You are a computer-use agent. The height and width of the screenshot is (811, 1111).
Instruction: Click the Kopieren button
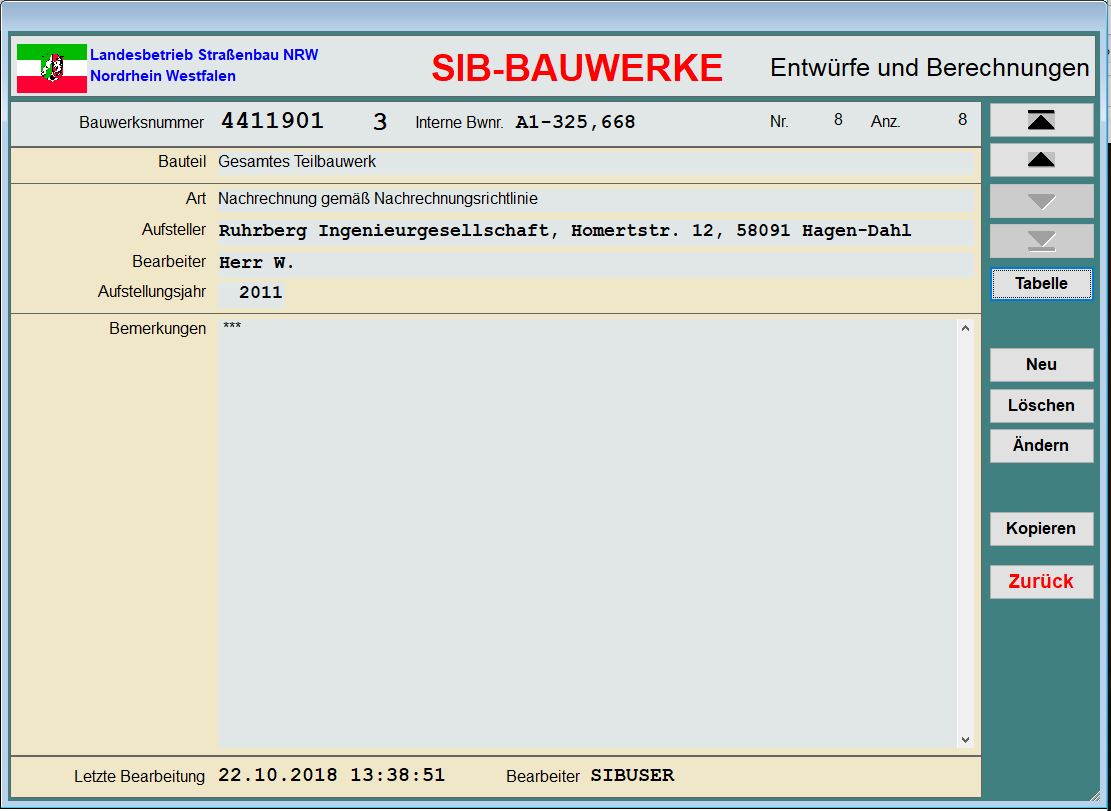(x=1041, y=528)
